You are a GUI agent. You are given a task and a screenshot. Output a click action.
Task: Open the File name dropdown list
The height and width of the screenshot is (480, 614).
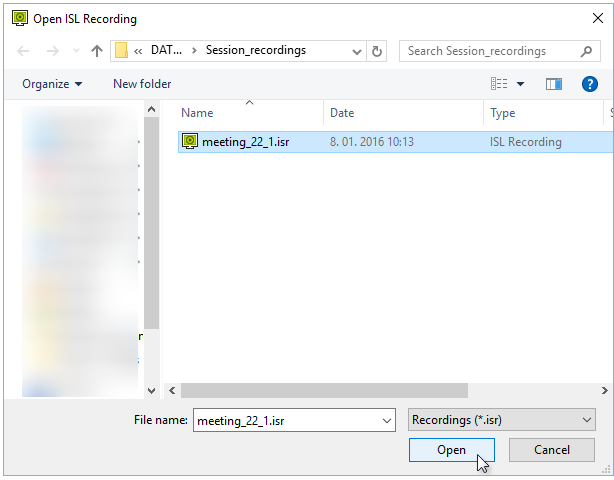pyautogui.click(x=387, y=421)
